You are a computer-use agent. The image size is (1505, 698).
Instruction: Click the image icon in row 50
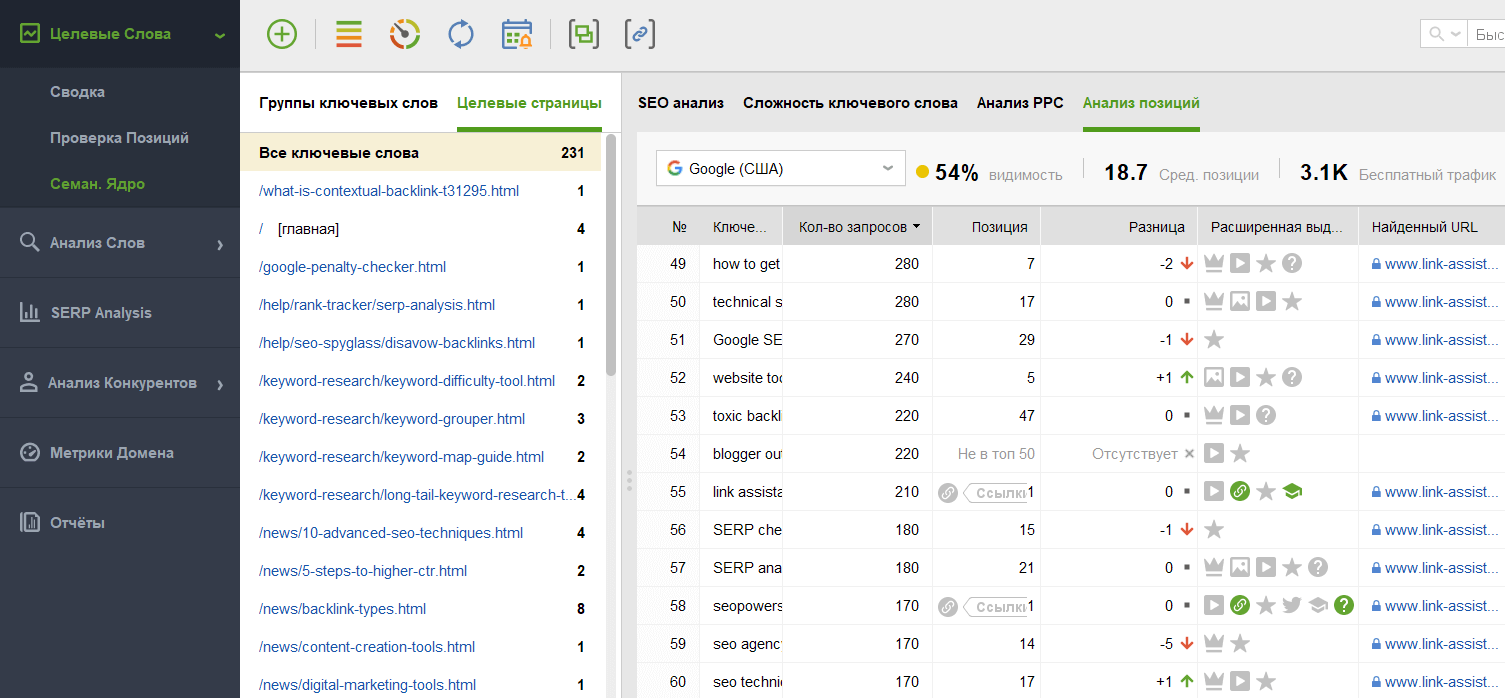click(x=1240, y=302)
